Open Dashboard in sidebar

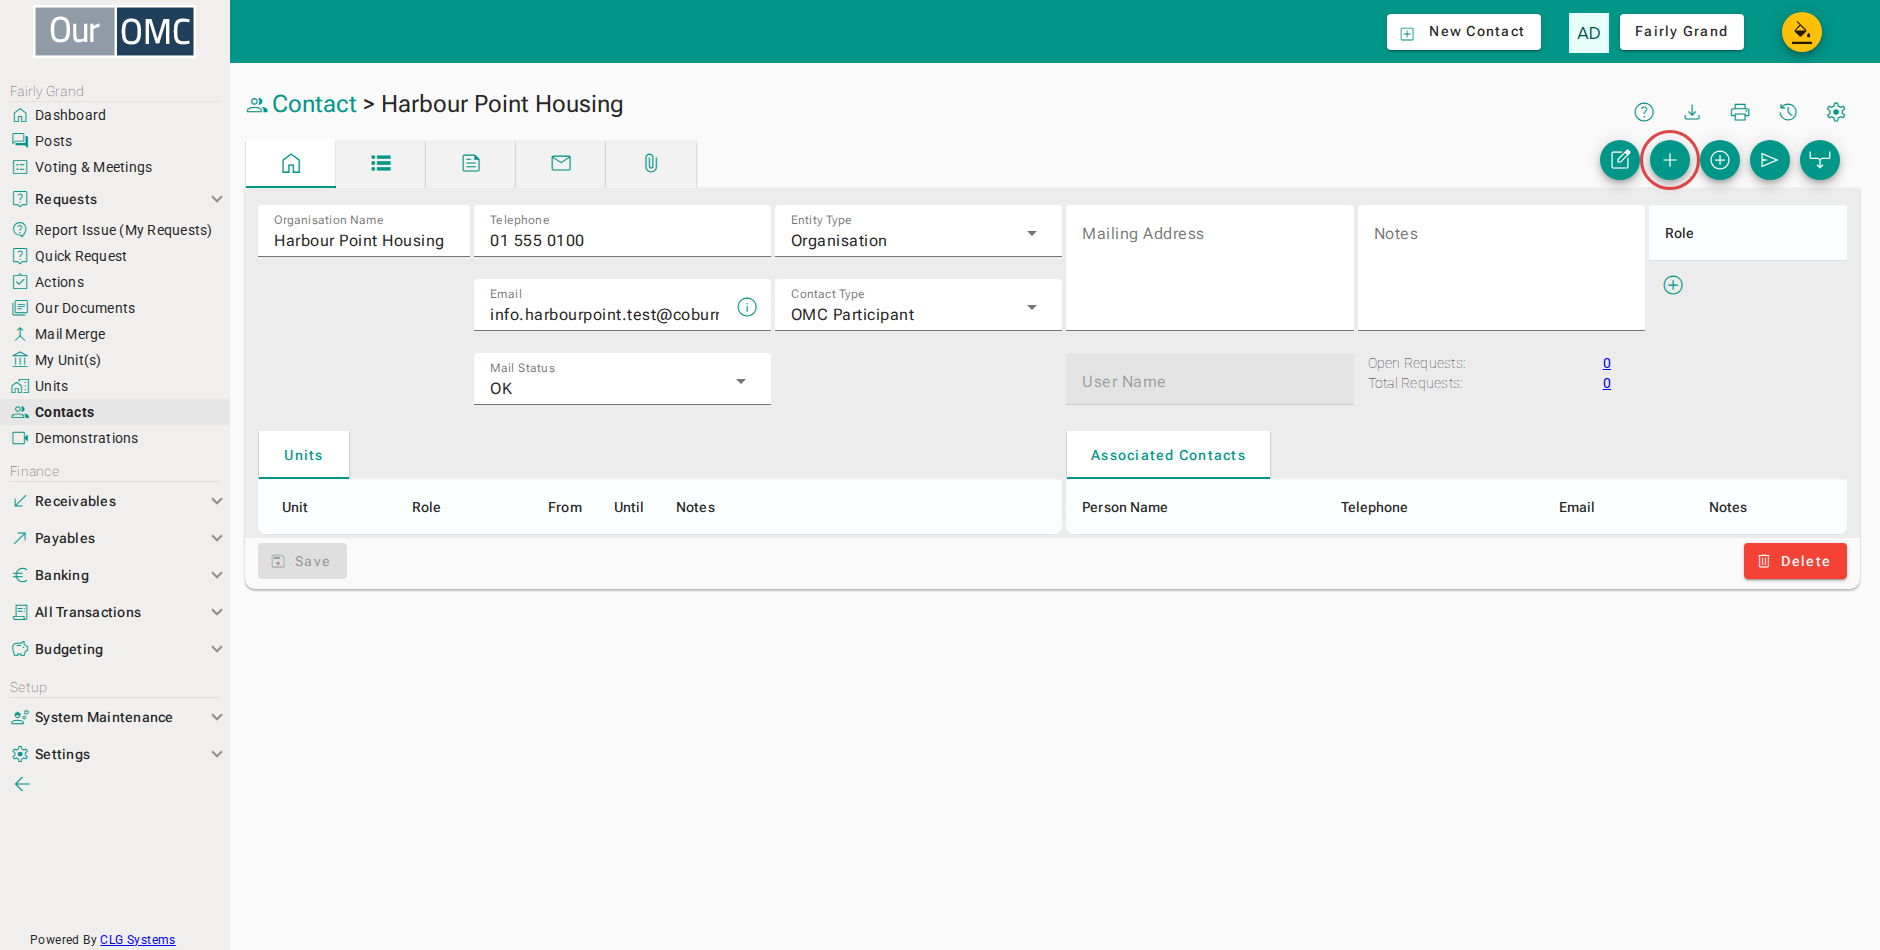coord(70,115)
